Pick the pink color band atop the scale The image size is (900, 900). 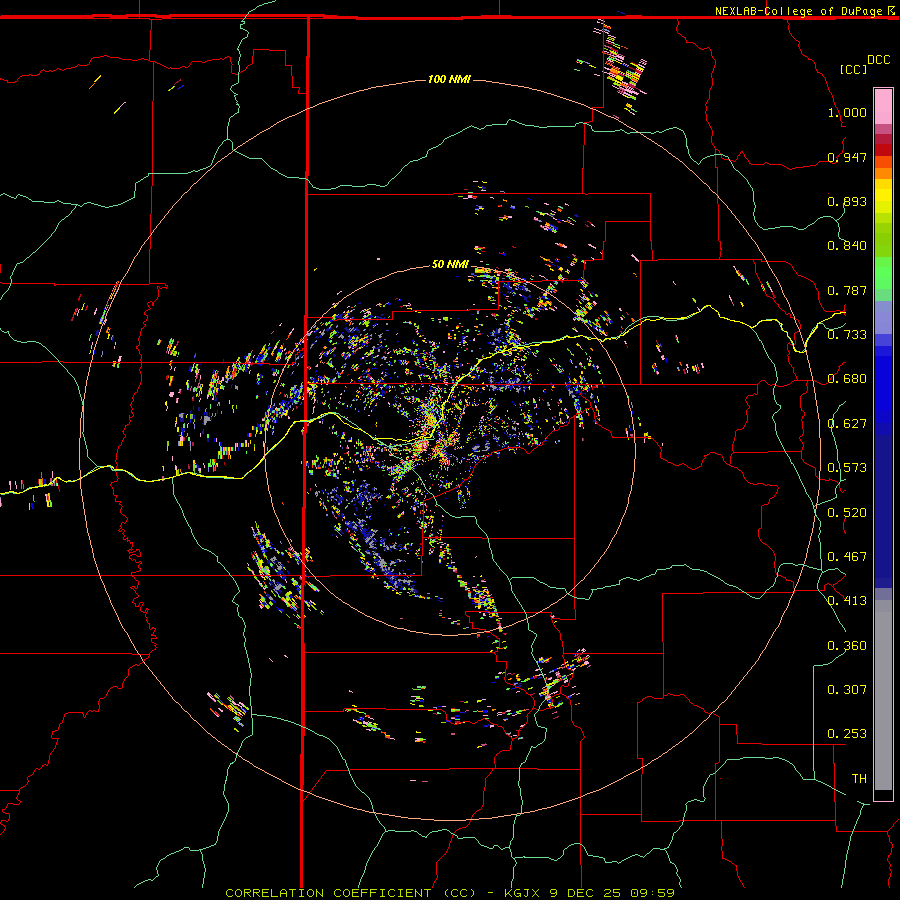[883, 107]
